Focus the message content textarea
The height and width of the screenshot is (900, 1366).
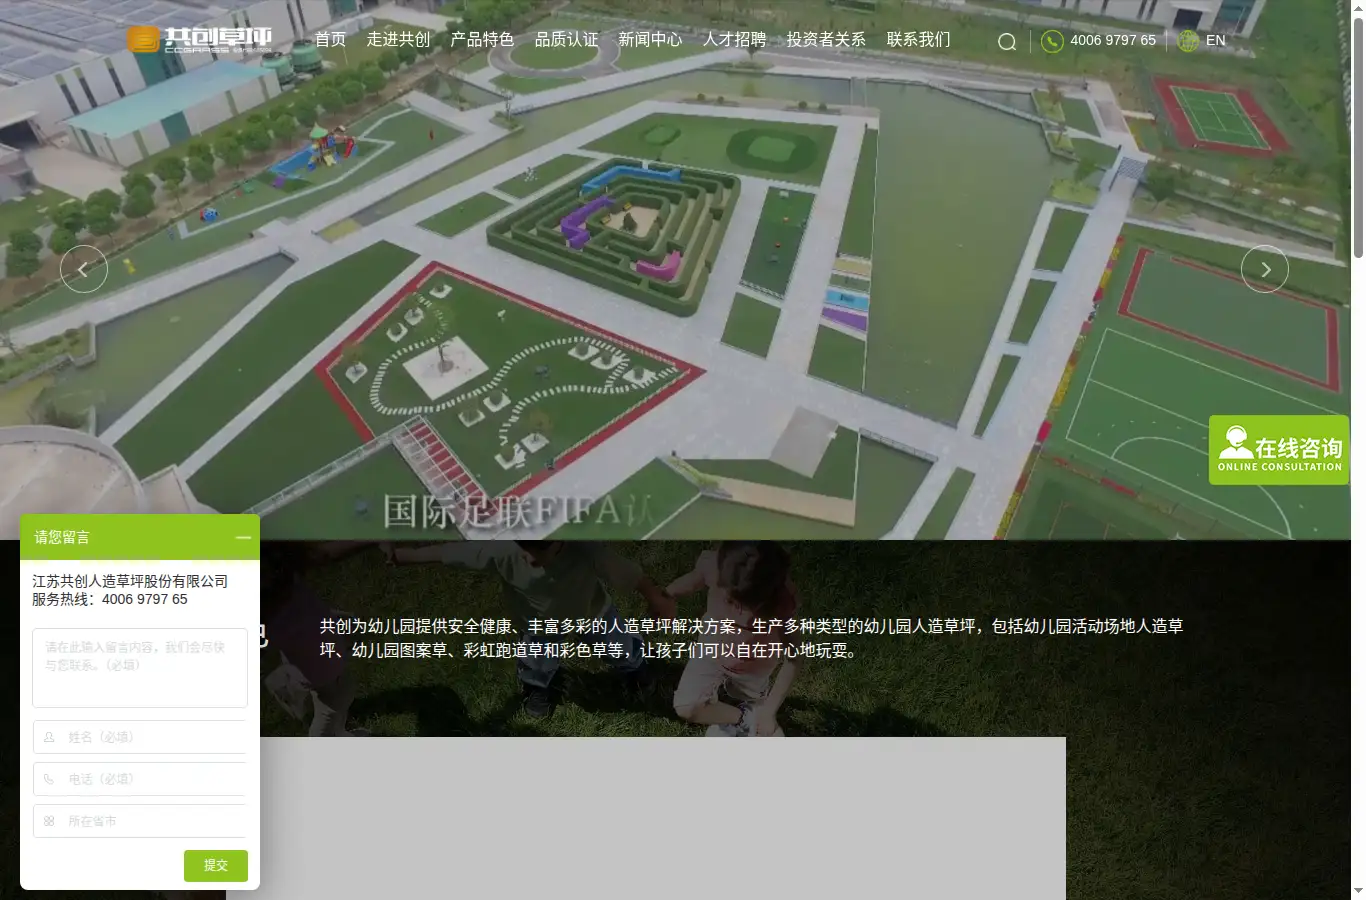pyautogui.click(x=140, y=668)
